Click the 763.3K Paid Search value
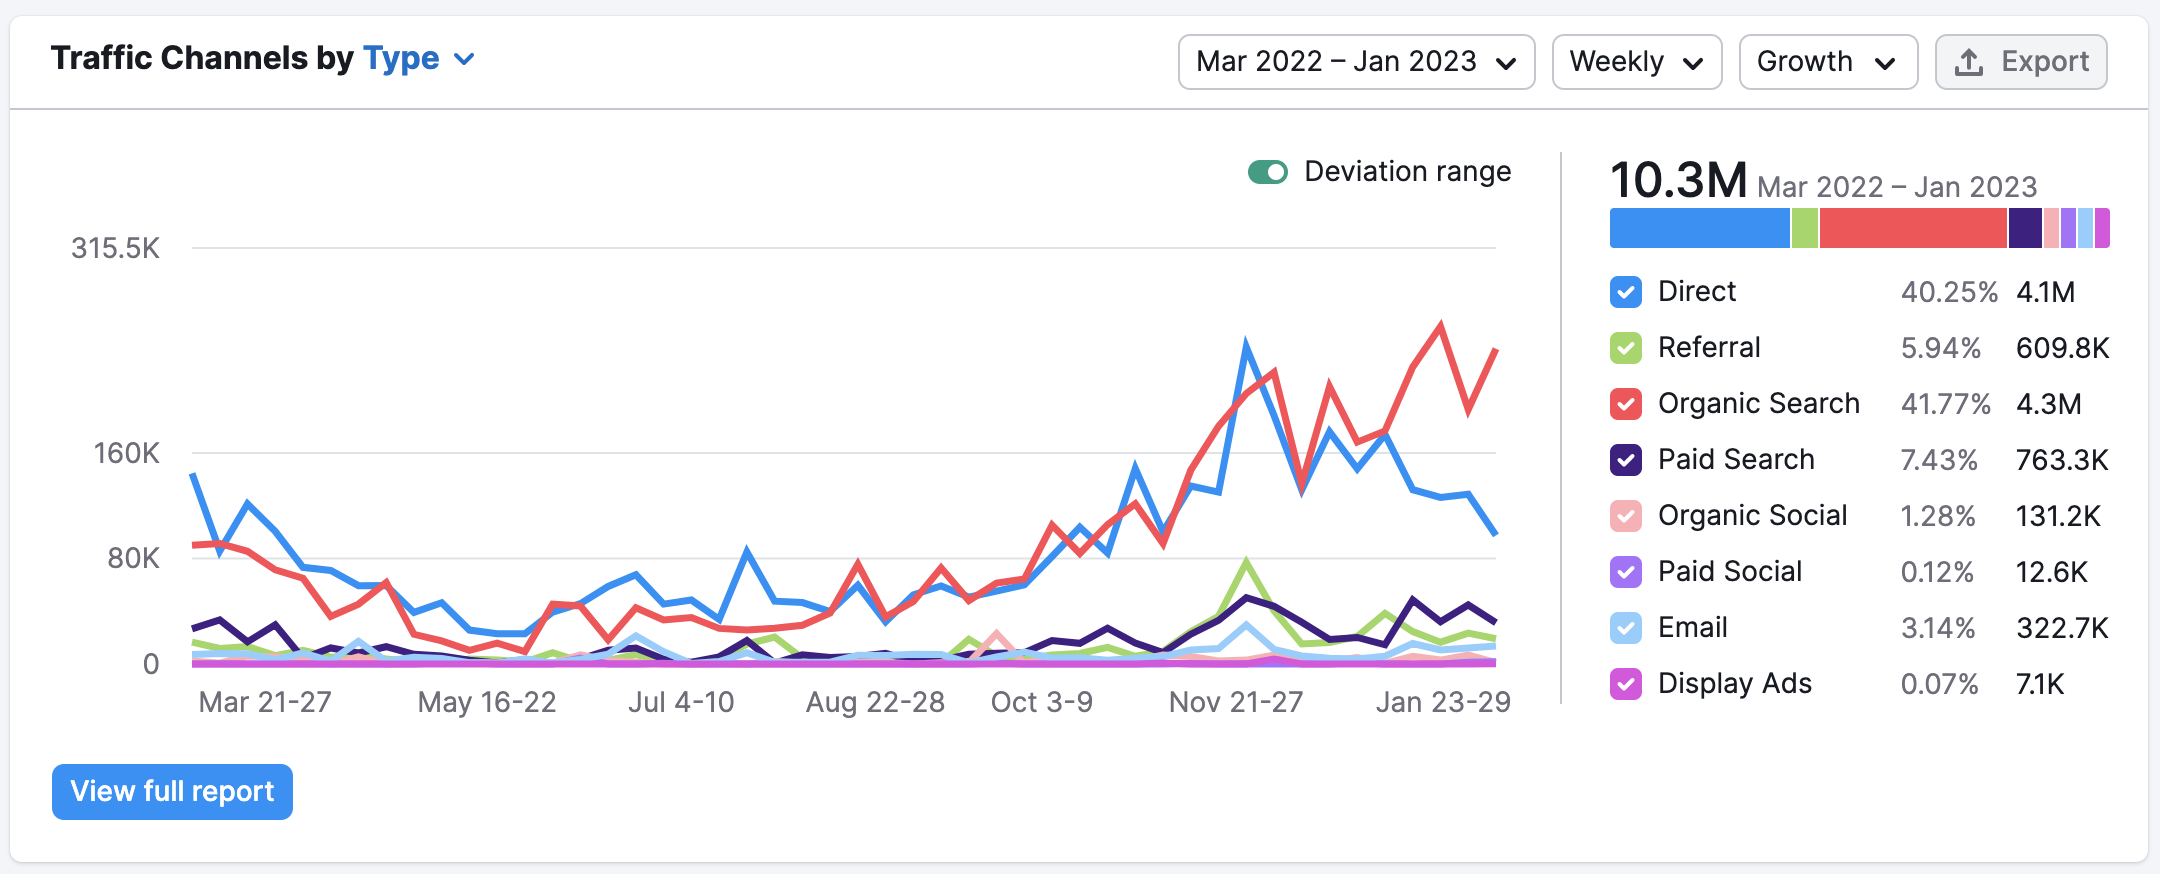2160x874 pixels. click(2062, 460)
